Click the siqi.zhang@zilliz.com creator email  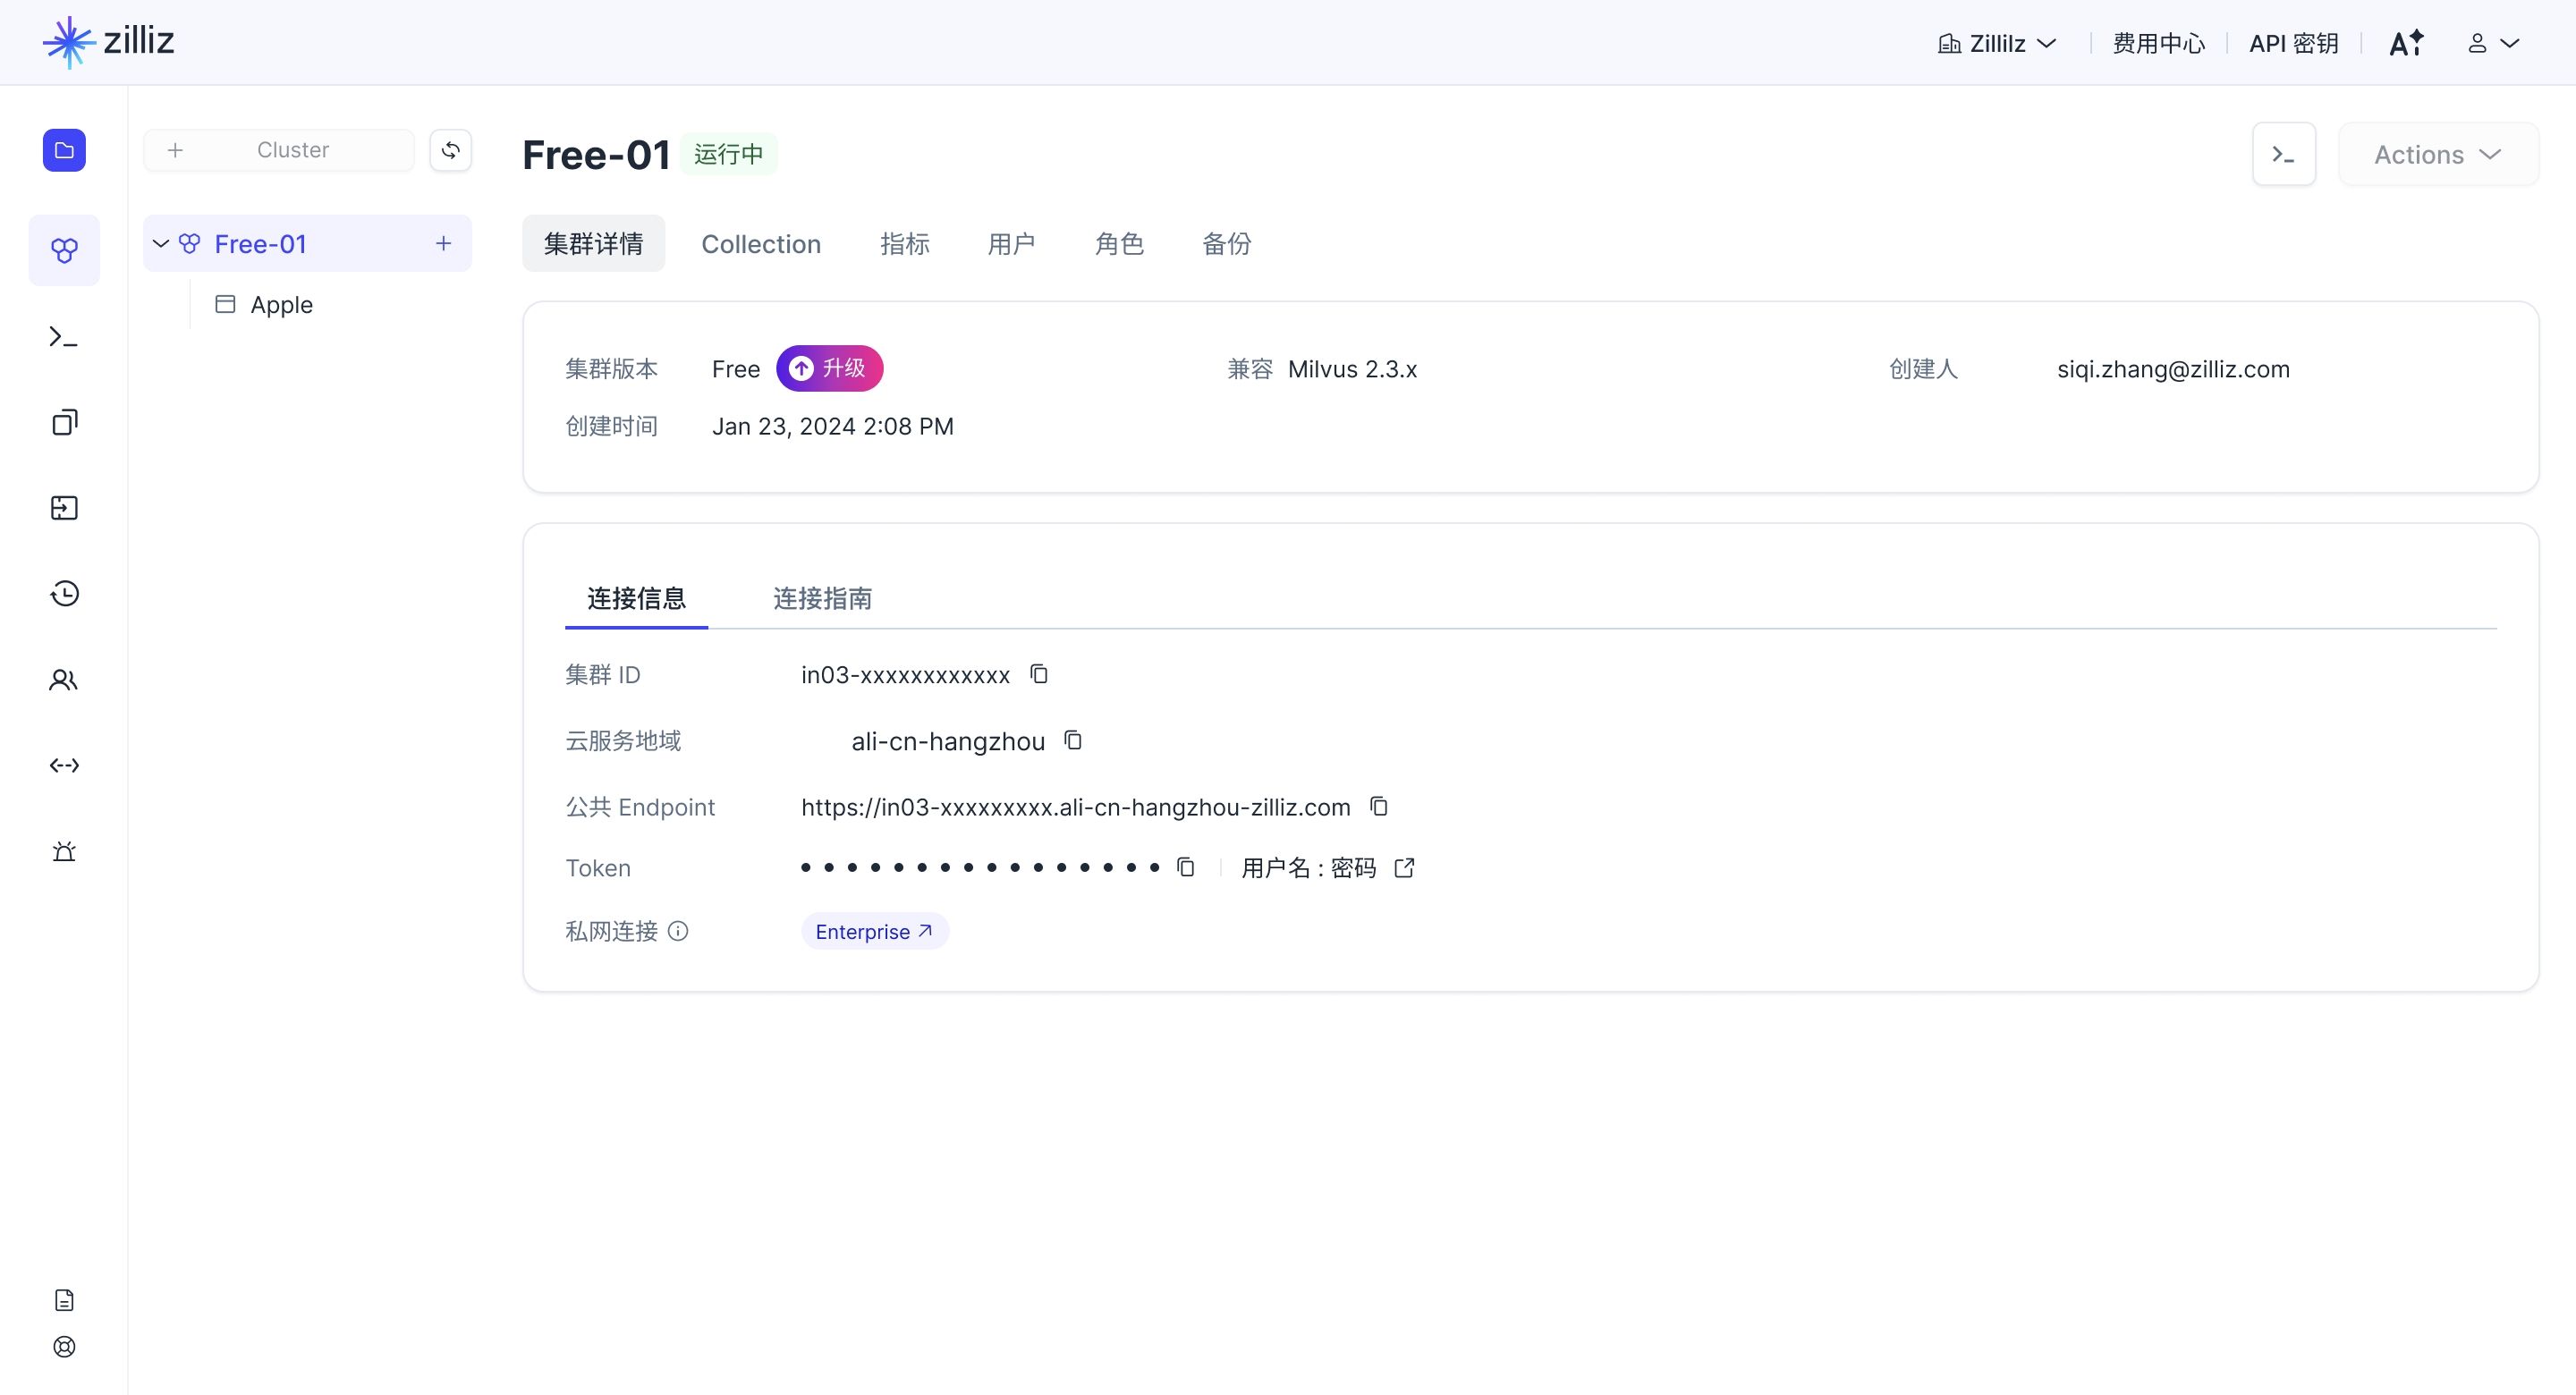coord(2173,369)
